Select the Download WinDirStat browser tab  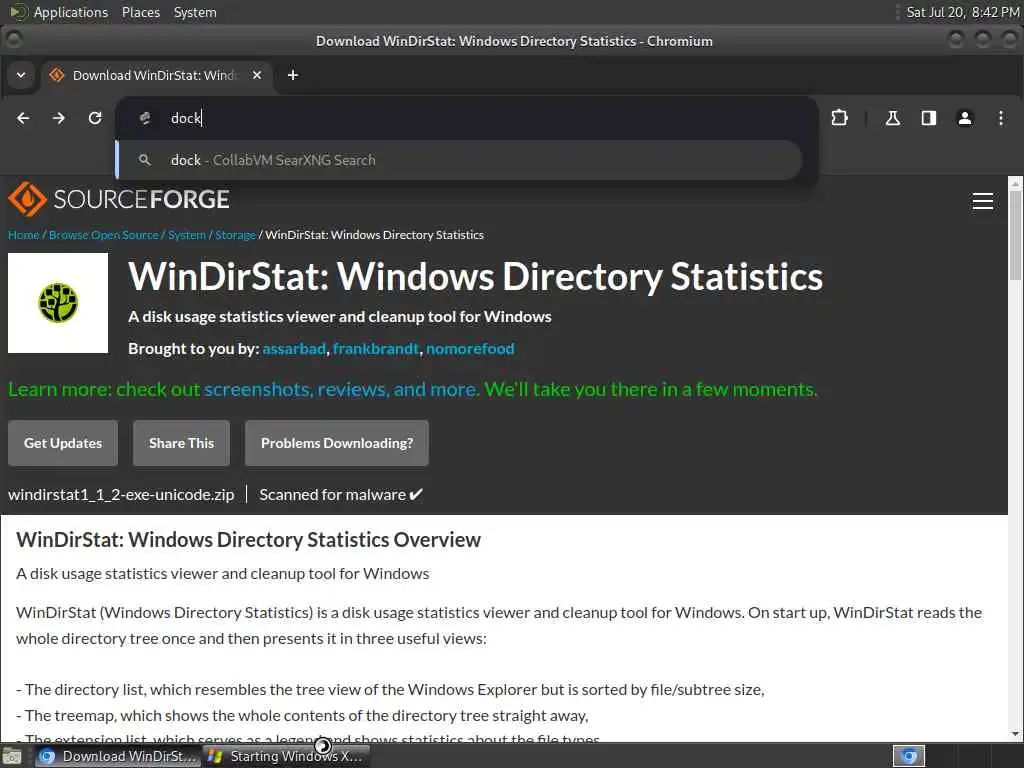point(155,76)
